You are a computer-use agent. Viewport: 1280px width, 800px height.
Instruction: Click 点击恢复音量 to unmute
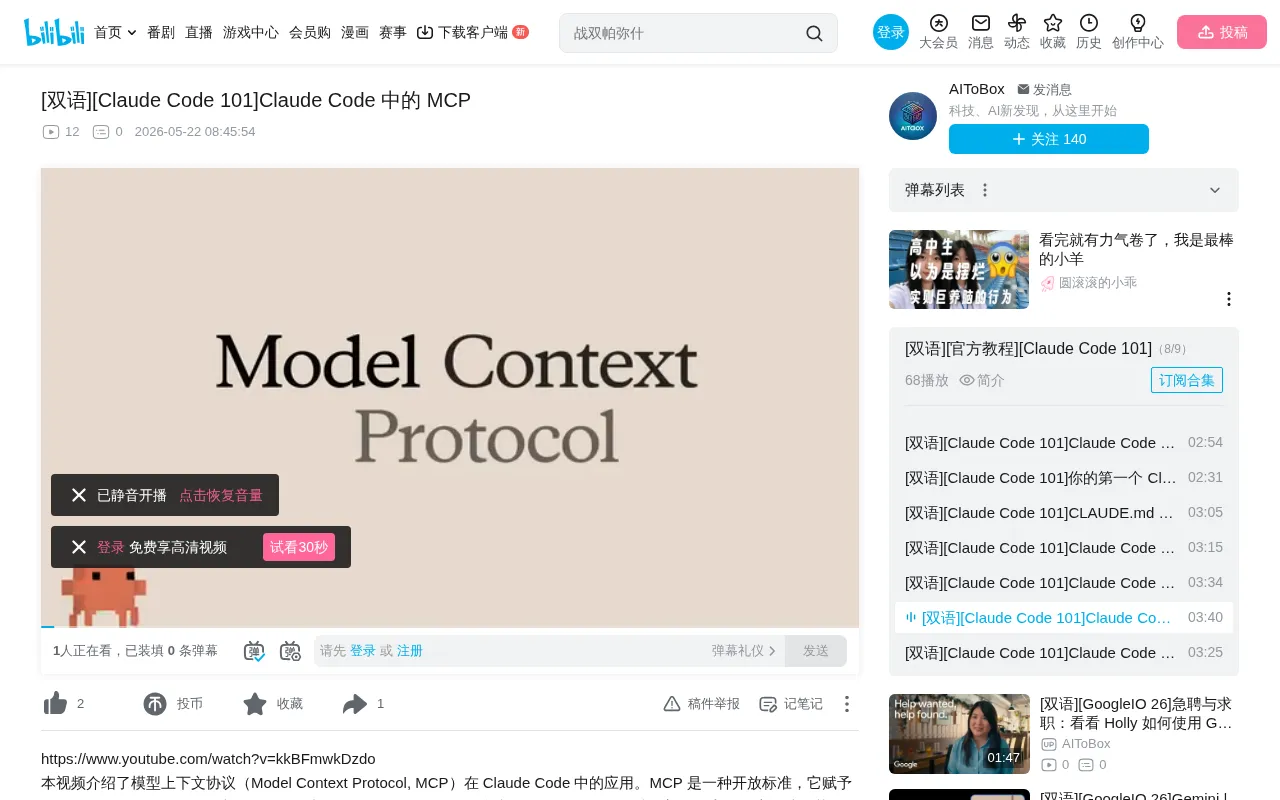point(221,495)
